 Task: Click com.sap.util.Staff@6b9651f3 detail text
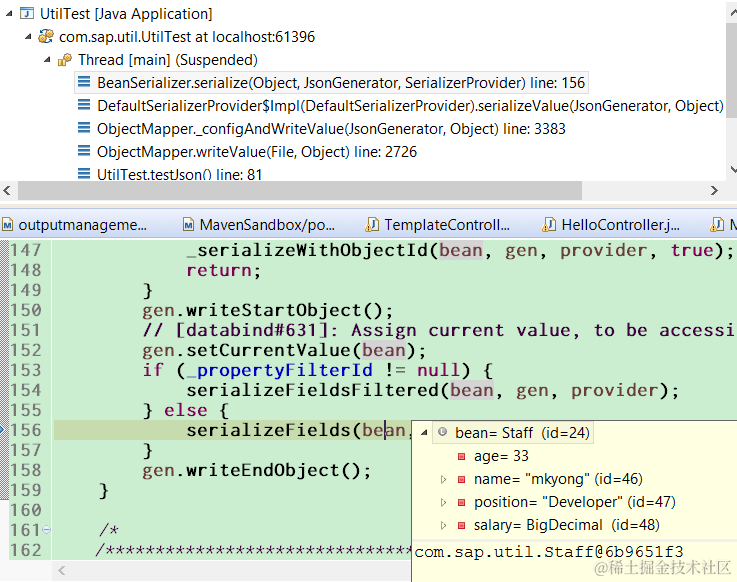coord(549,551)
